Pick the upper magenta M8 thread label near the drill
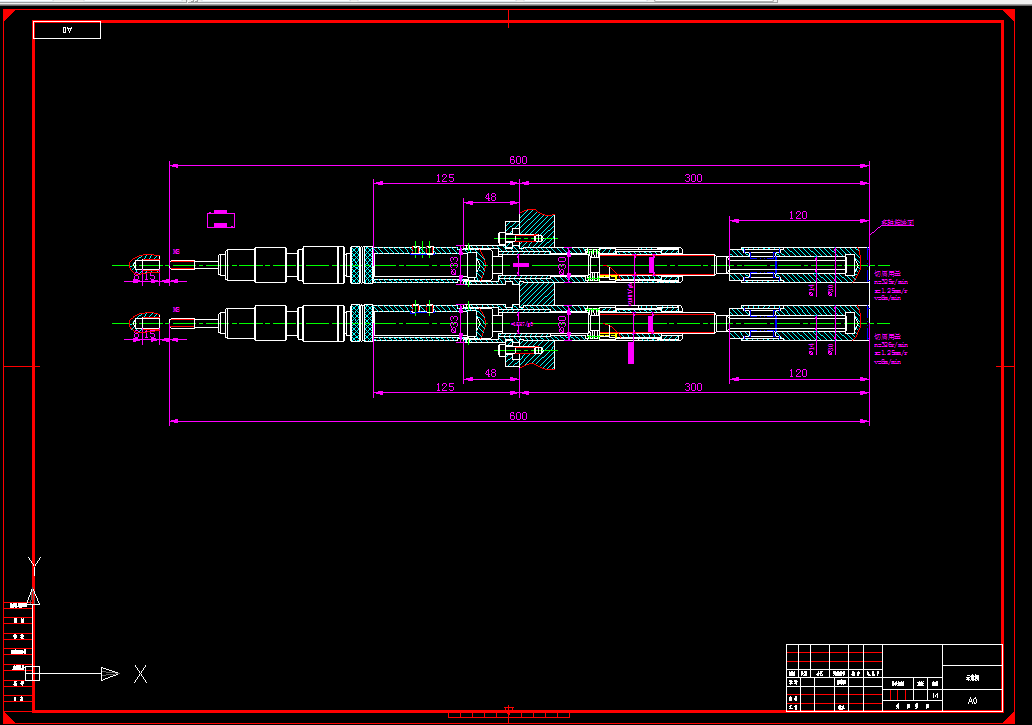Viewport: 1032px width, 725px height. 176,251
